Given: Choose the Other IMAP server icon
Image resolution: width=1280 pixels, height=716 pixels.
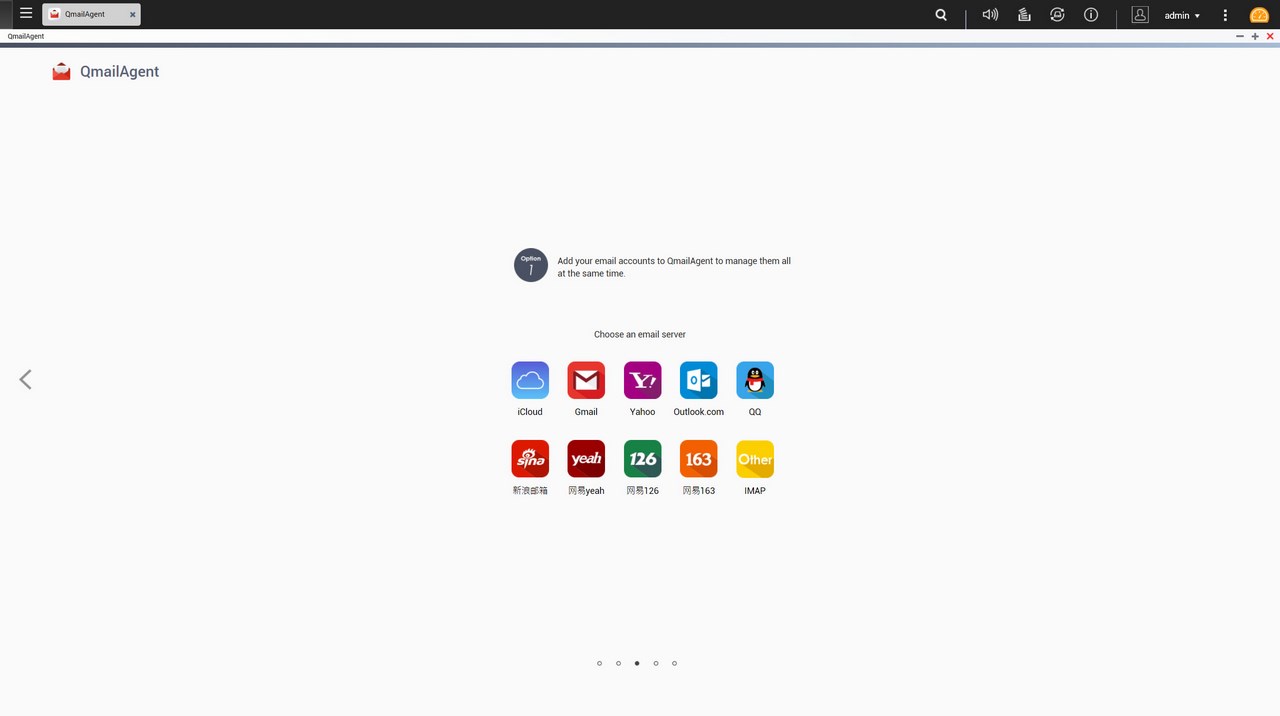Looking at the screenshot, I should point(755,459).
